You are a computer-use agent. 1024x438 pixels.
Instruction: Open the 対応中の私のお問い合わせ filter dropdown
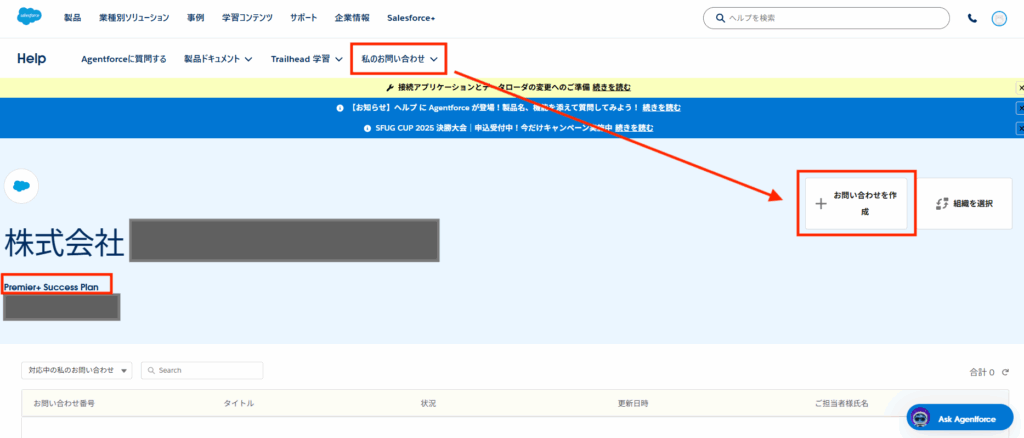pyautogui.click(x=77, y=370)
